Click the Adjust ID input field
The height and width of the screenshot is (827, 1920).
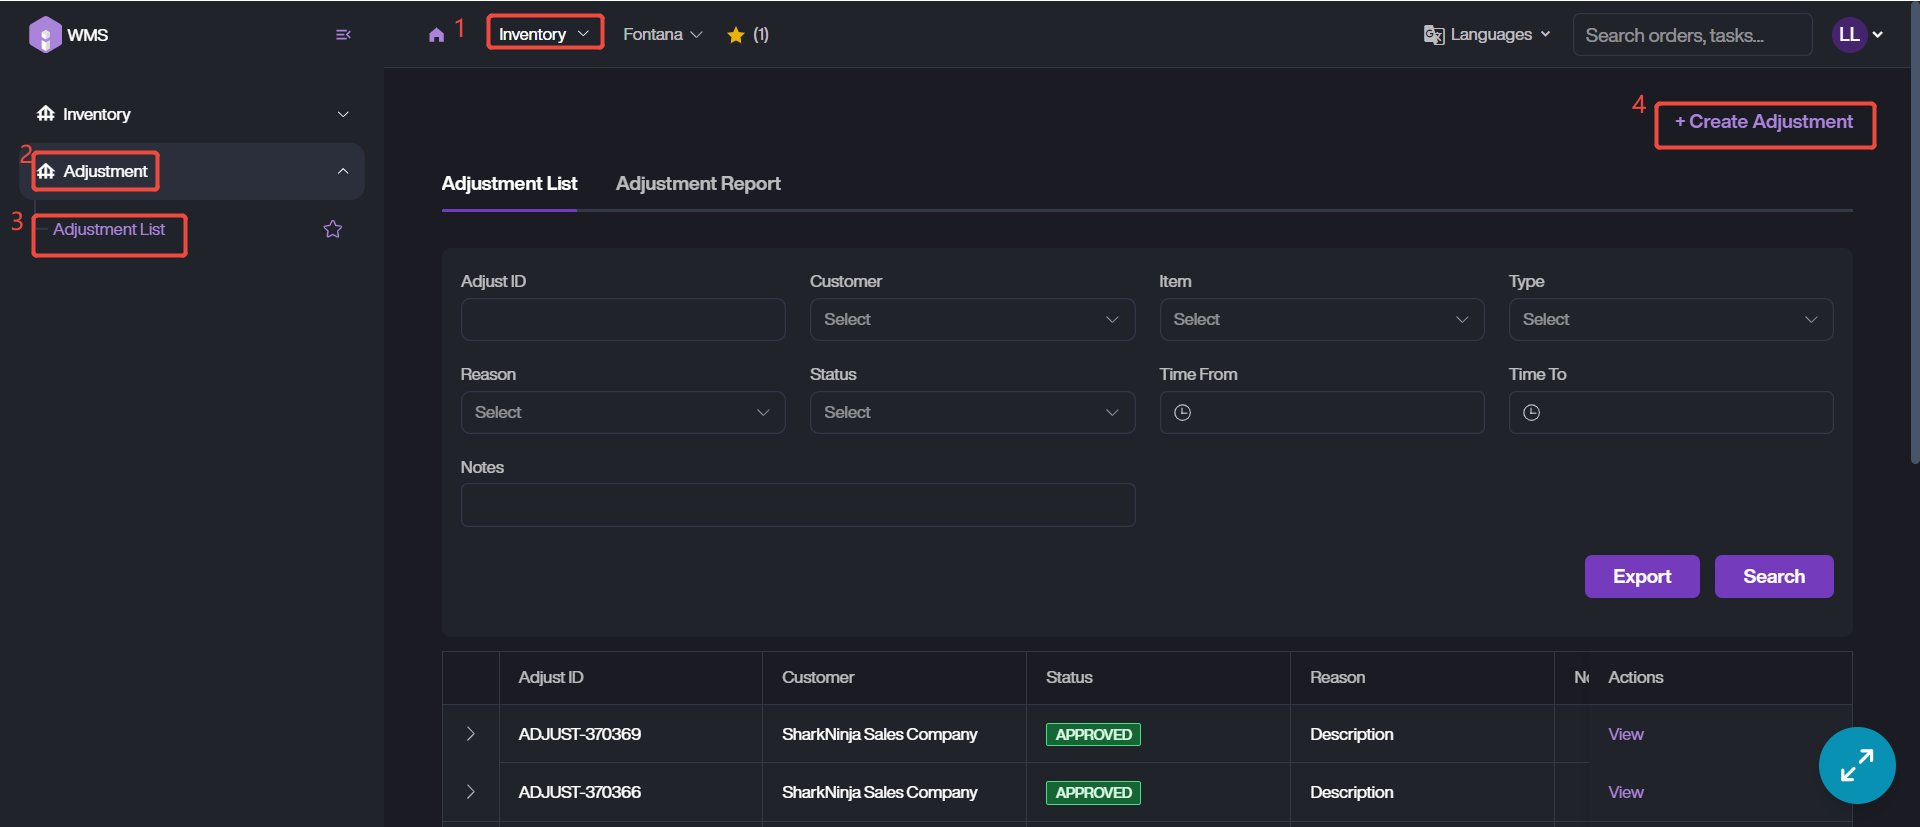pyautogui.click(x=622, y=320)
